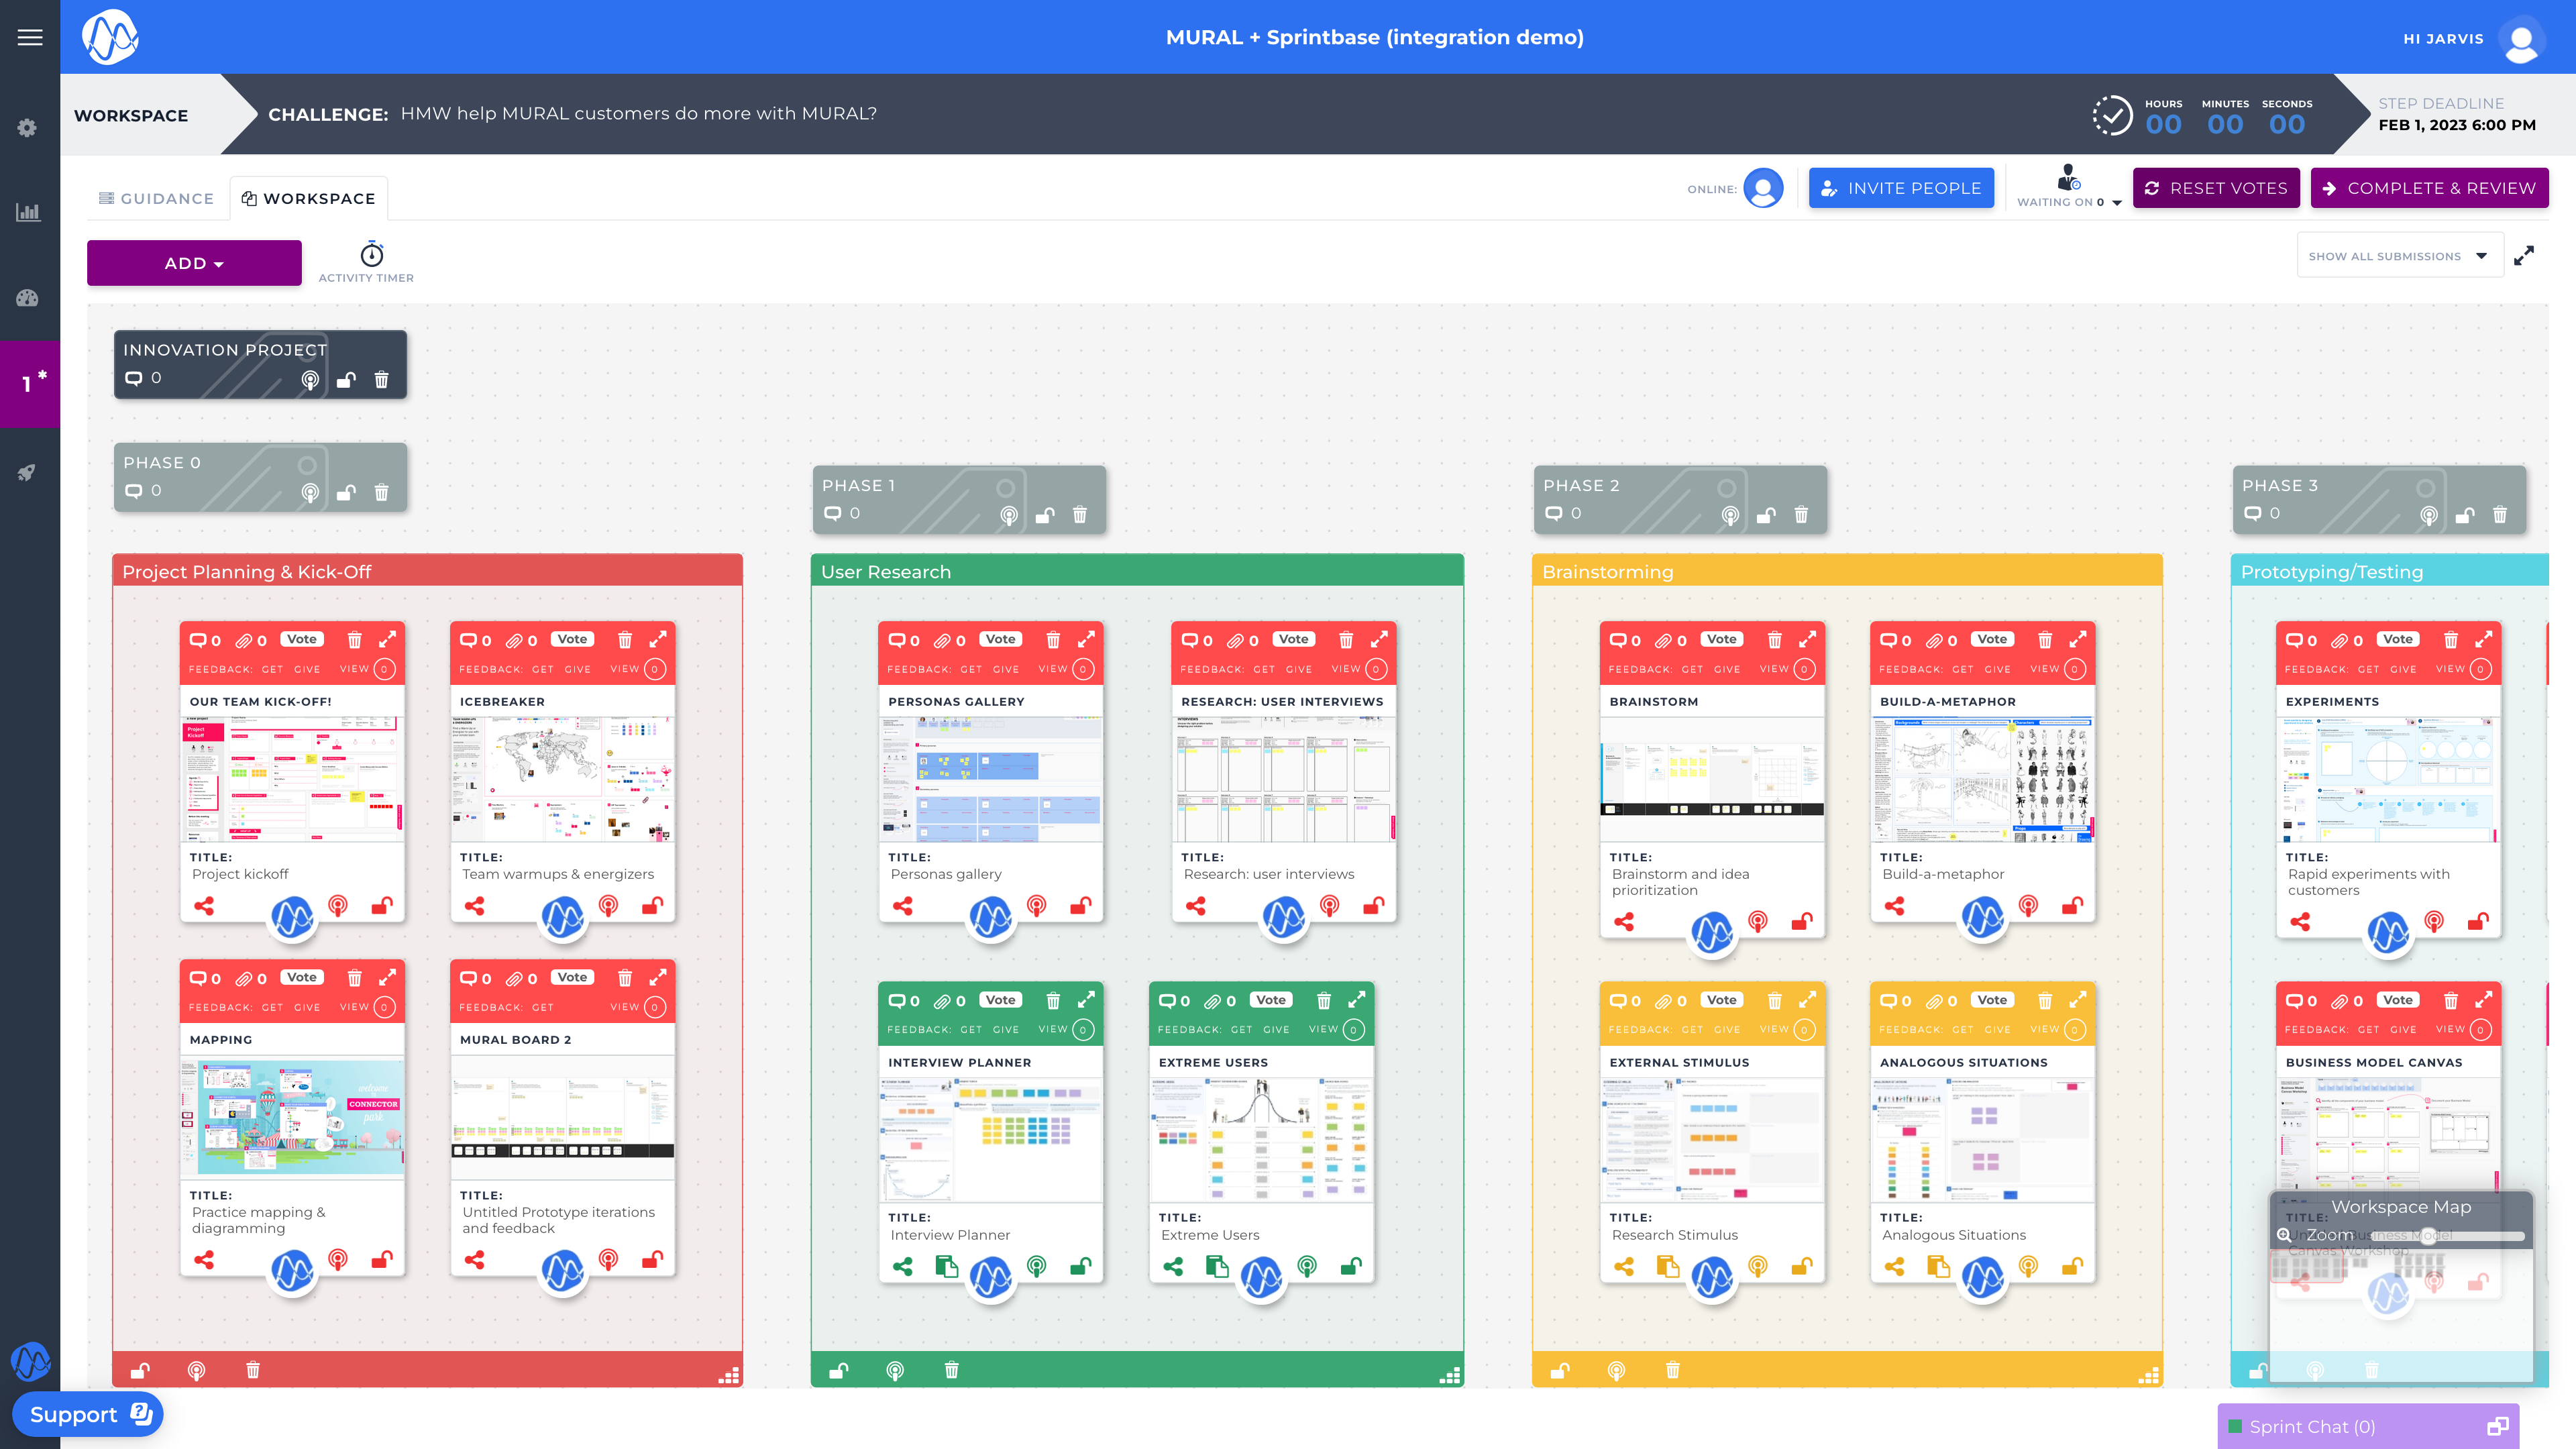Expand the Icebreaker card to fullscreen
Screen dimensions: 2576x1449
click(x=658, y=640)
